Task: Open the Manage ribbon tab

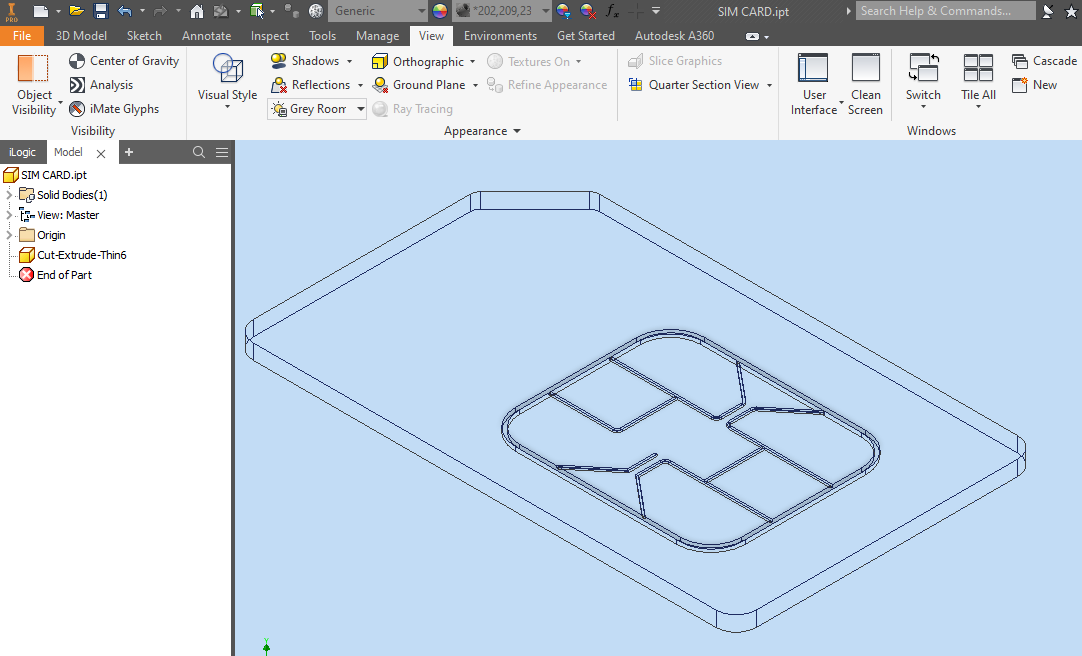Action: 377,36
